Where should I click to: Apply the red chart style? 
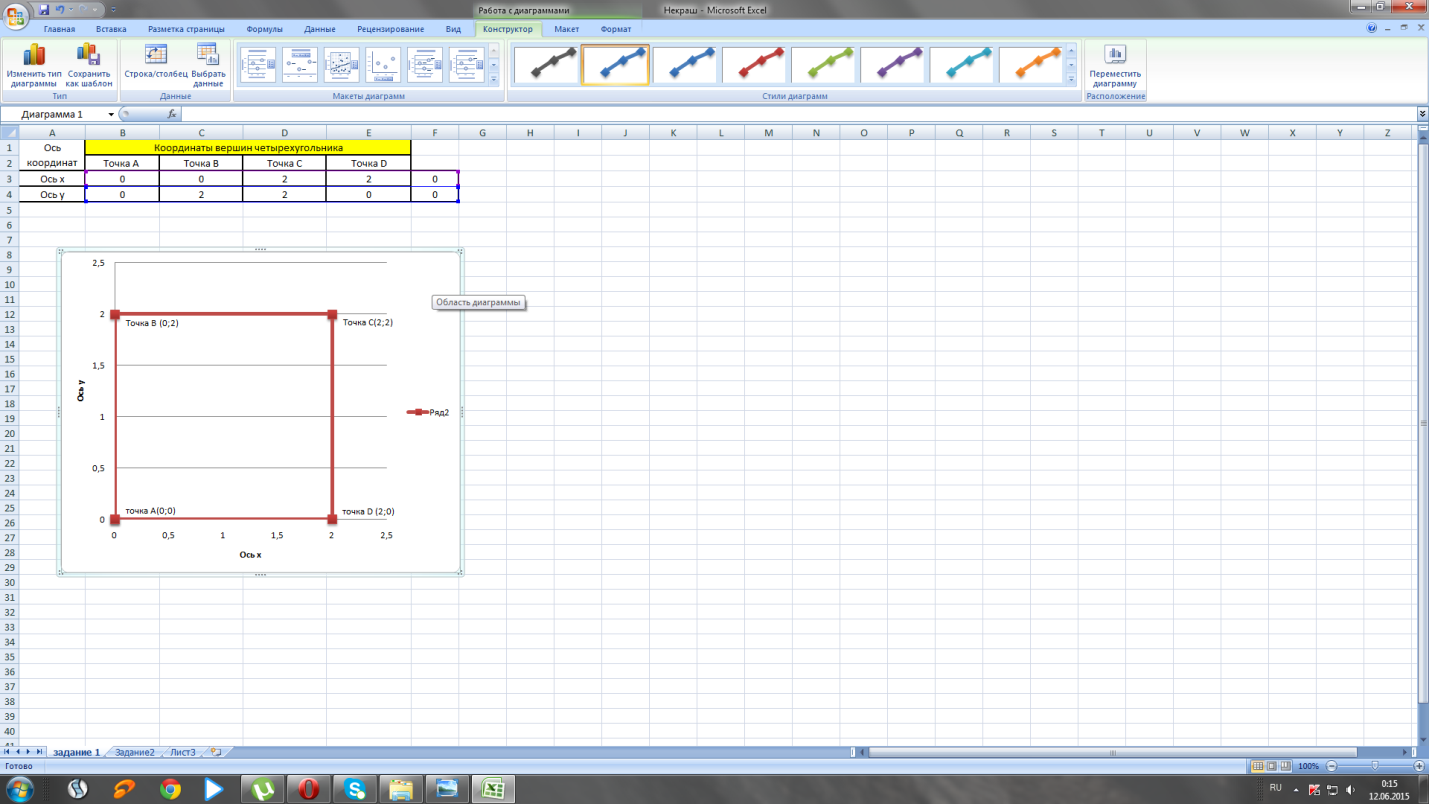[x=754, y=65]
